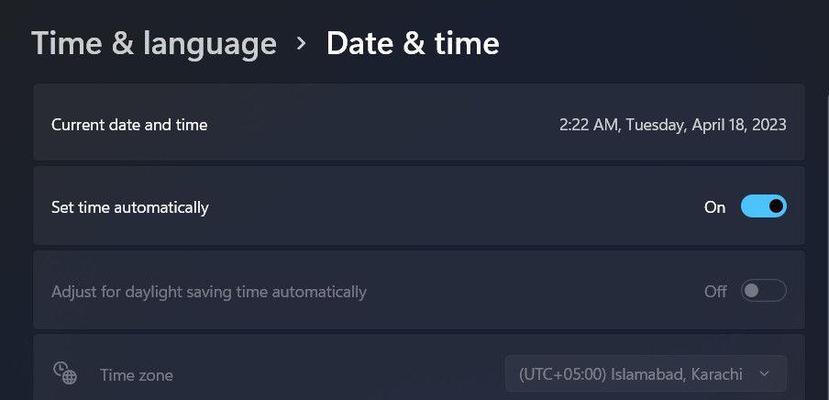Click the Time zone label text

pyautogui.click(x=136, y=375)
